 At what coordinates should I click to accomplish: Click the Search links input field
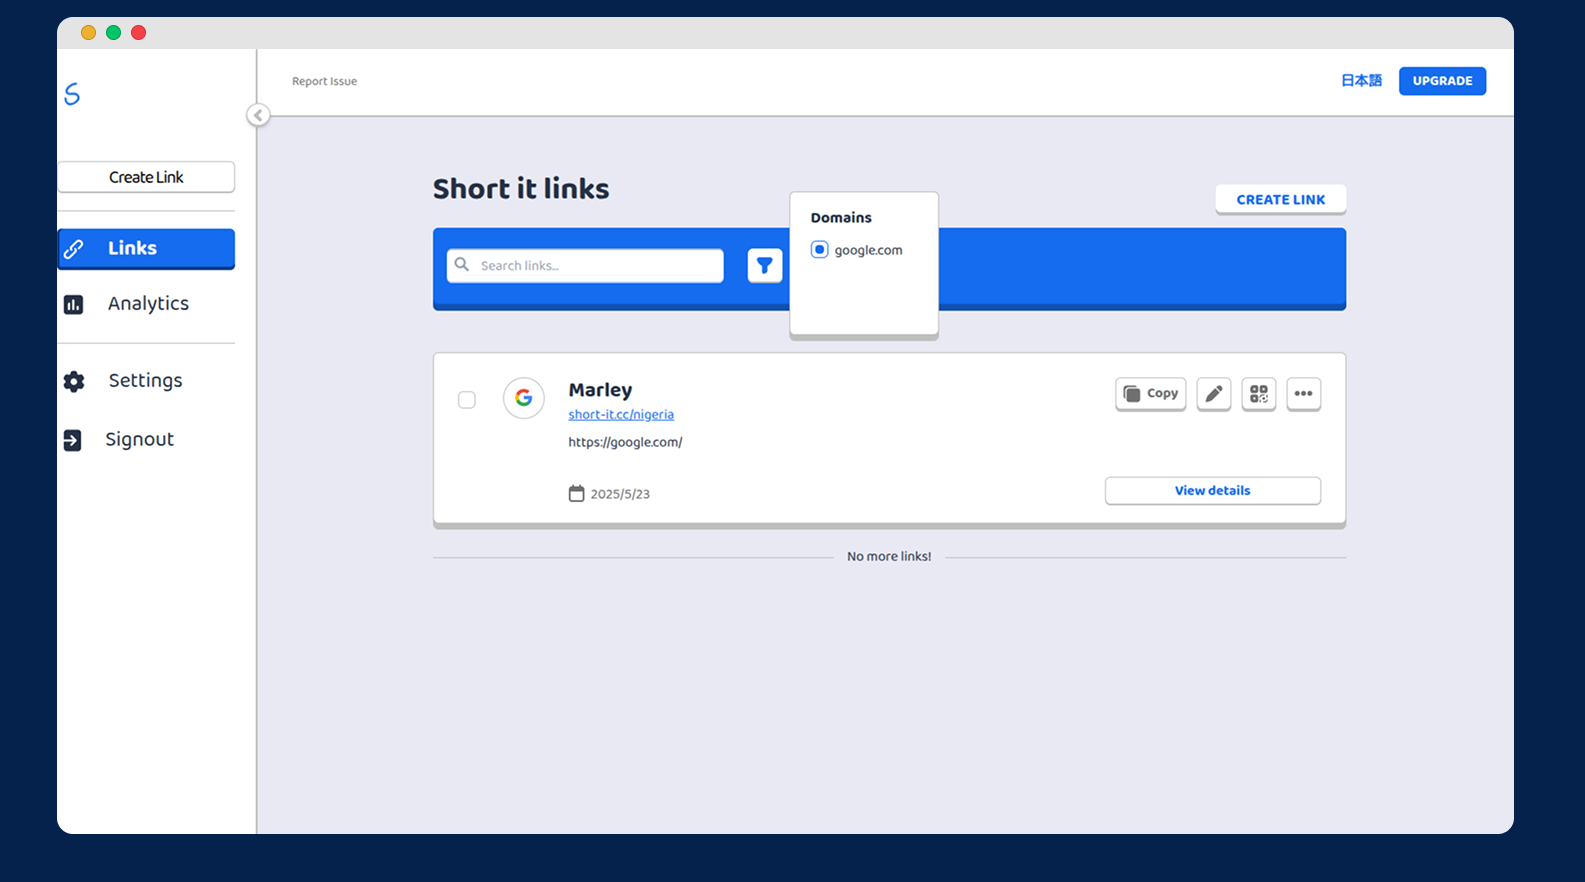pyautogui.click(x=595, y=266)
